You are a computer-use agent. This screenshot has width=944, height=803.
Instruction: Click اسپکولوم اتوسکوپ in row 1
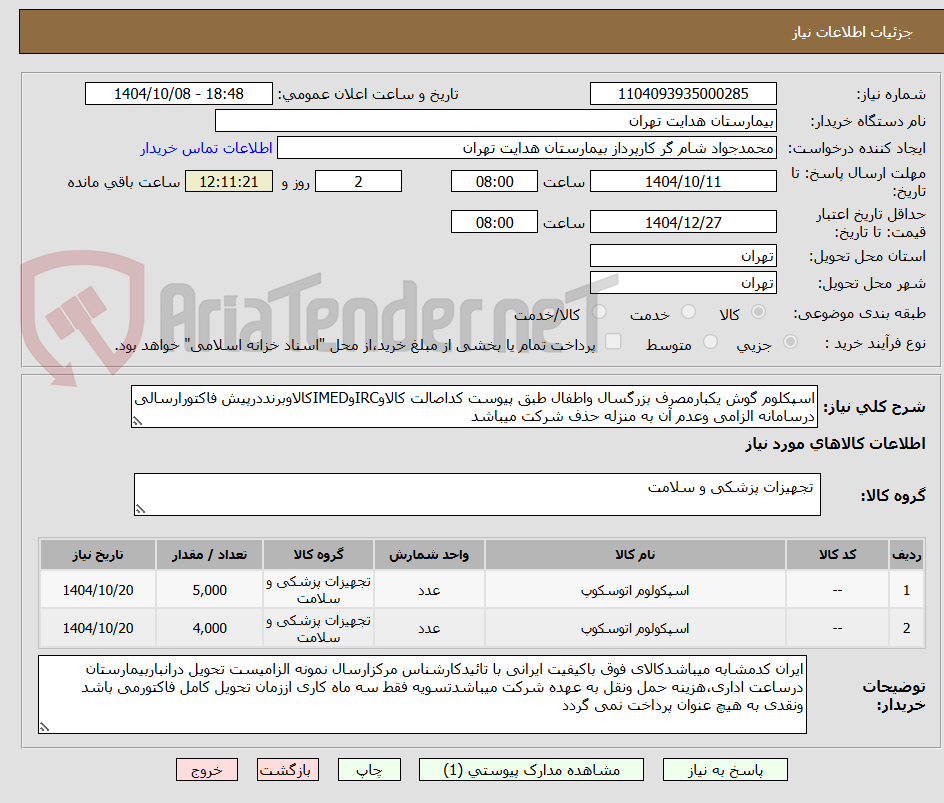tap(635, 591)
